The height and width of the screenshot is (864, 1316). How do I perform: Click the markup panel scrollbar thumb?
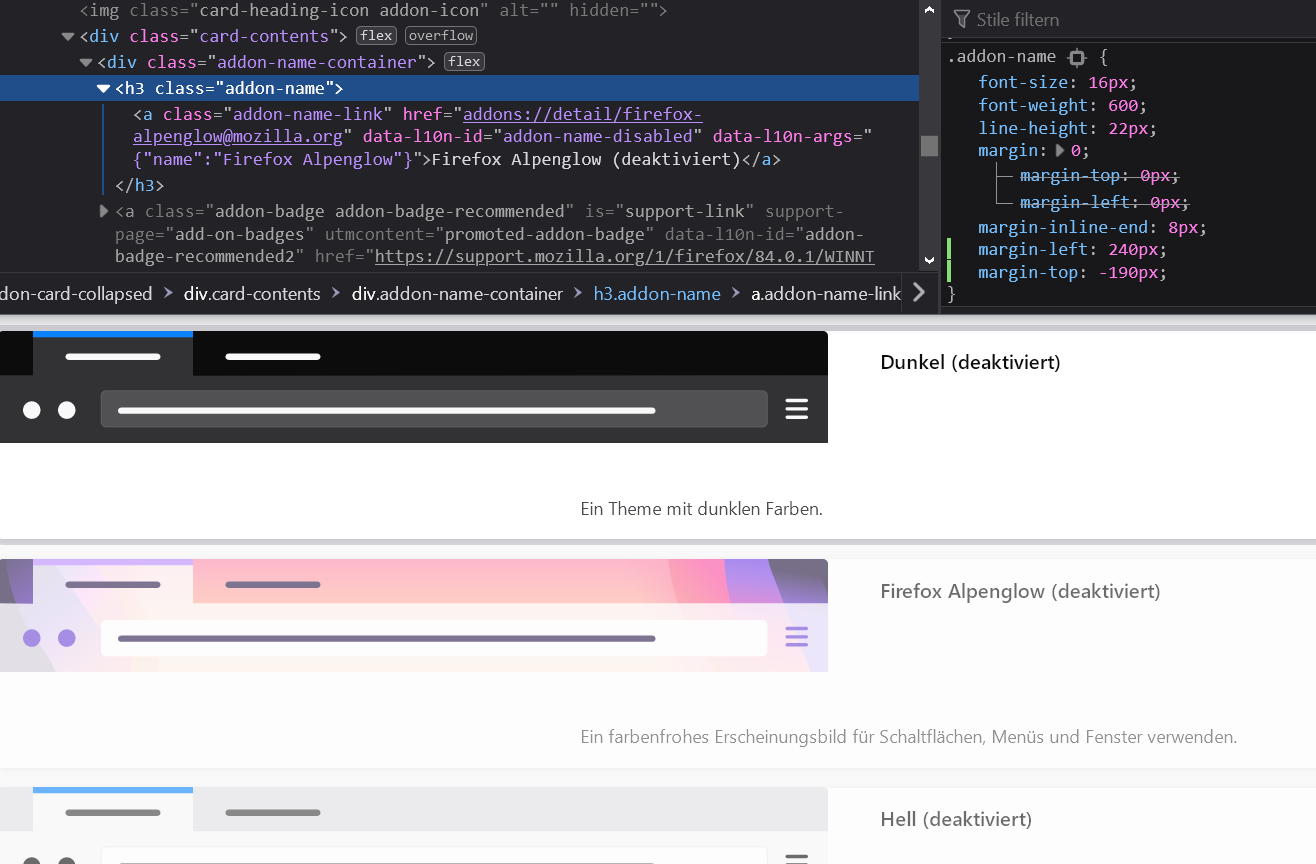point(929,146)
